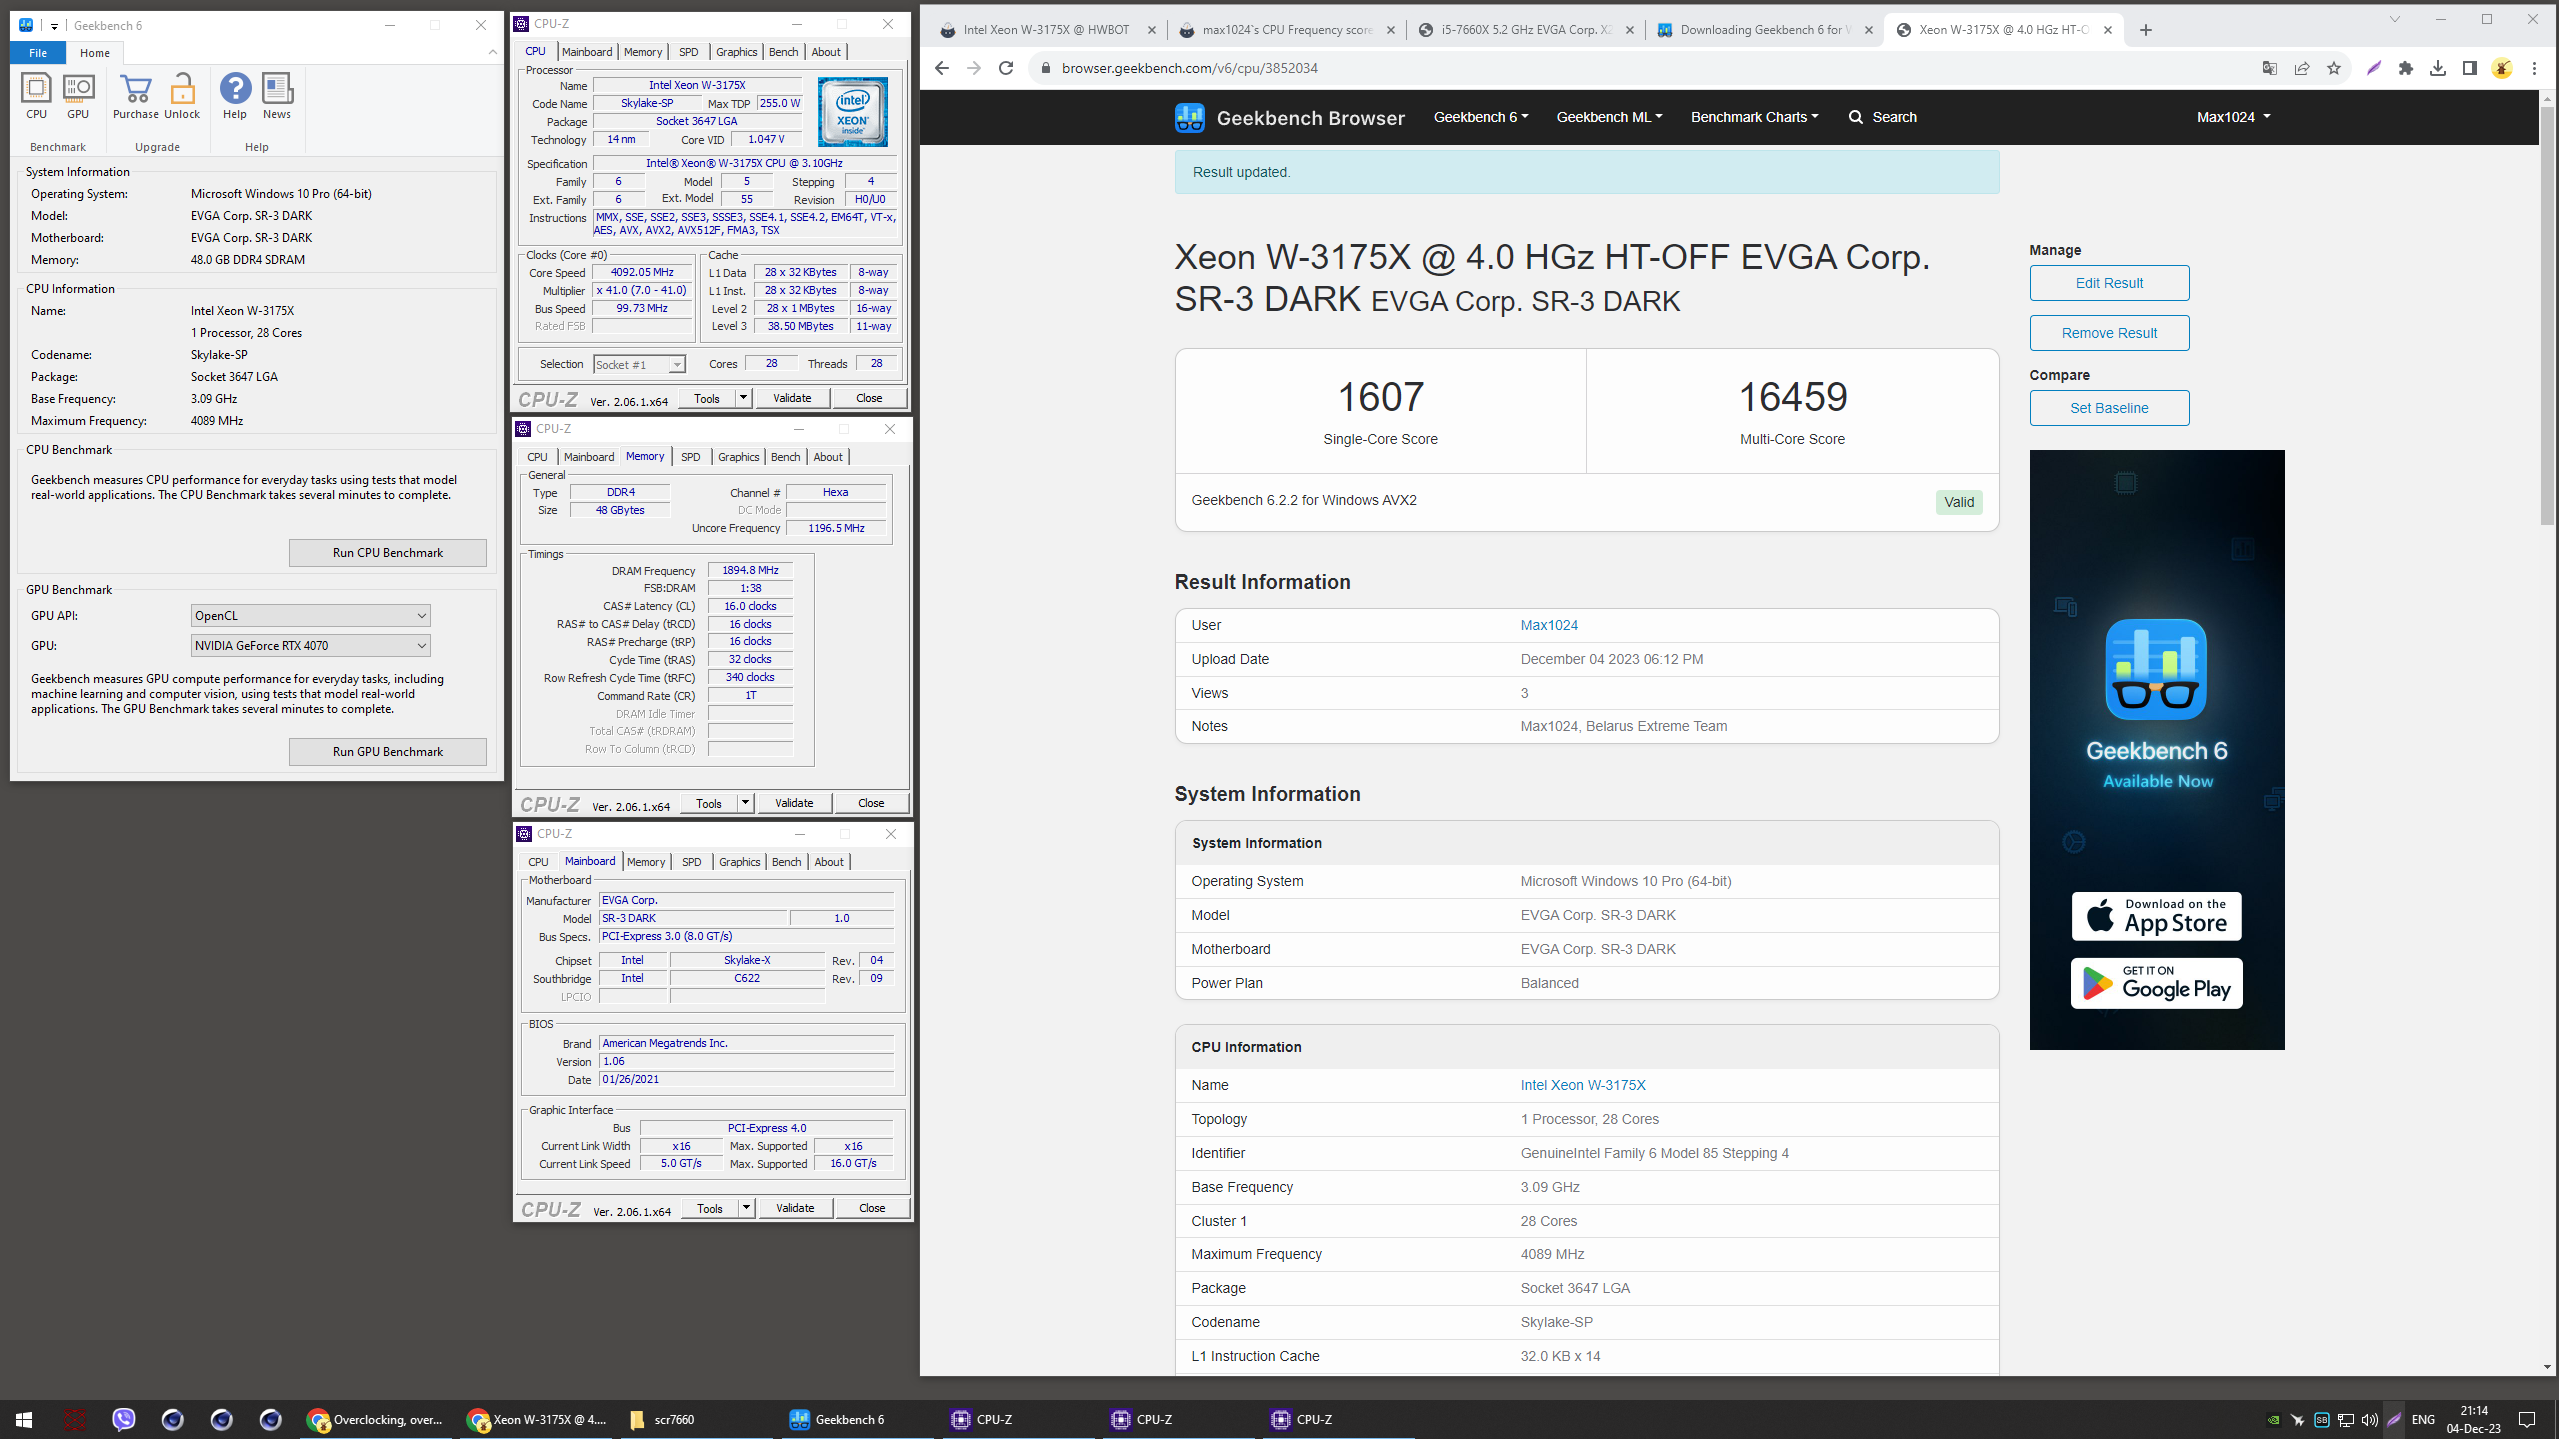
Task: Click the Unlock padlock icon in Geekbench
Action: (x=182, y=96)
